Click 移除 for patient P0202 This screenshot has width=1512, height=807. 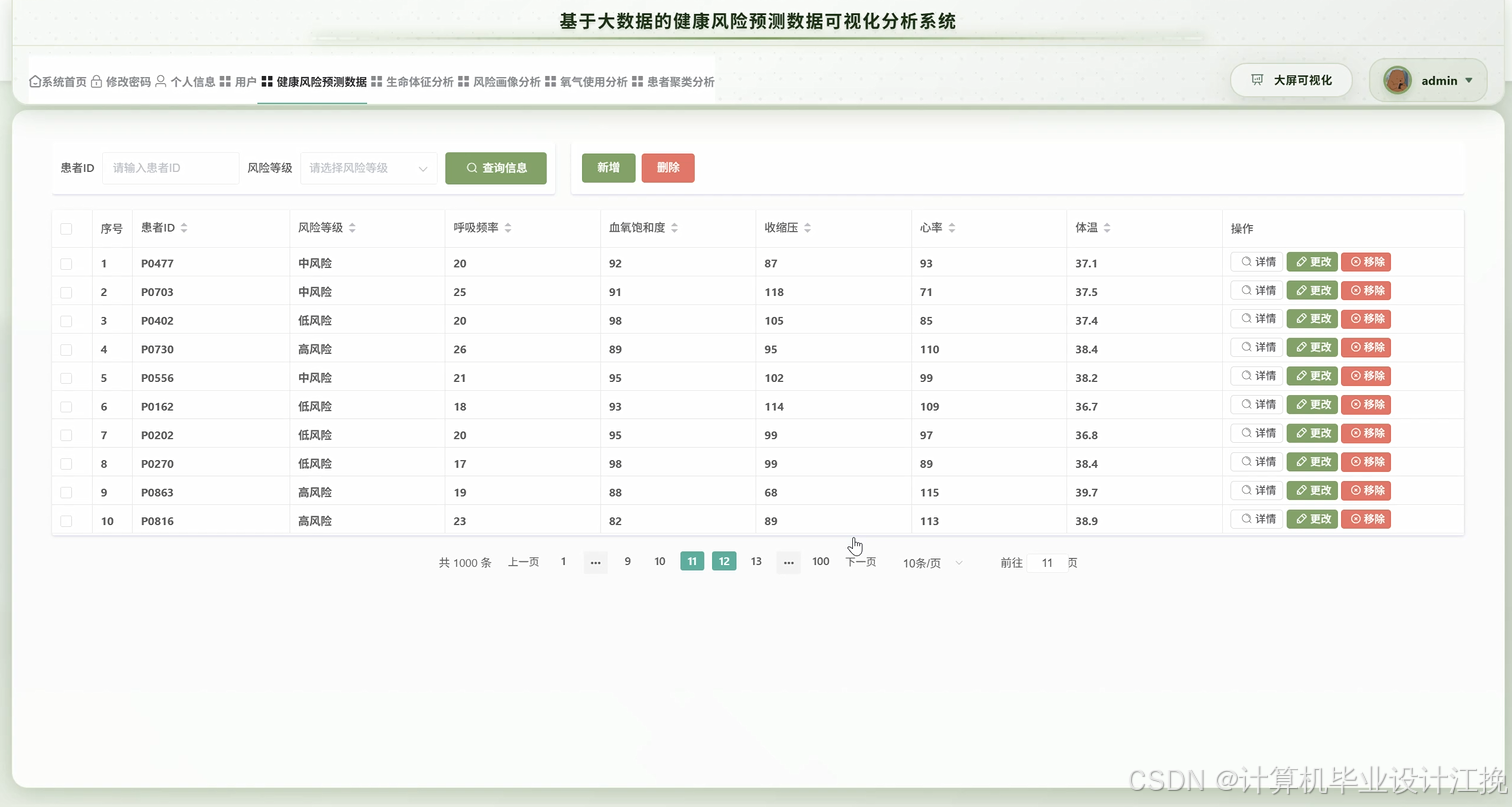(1366, 433)
